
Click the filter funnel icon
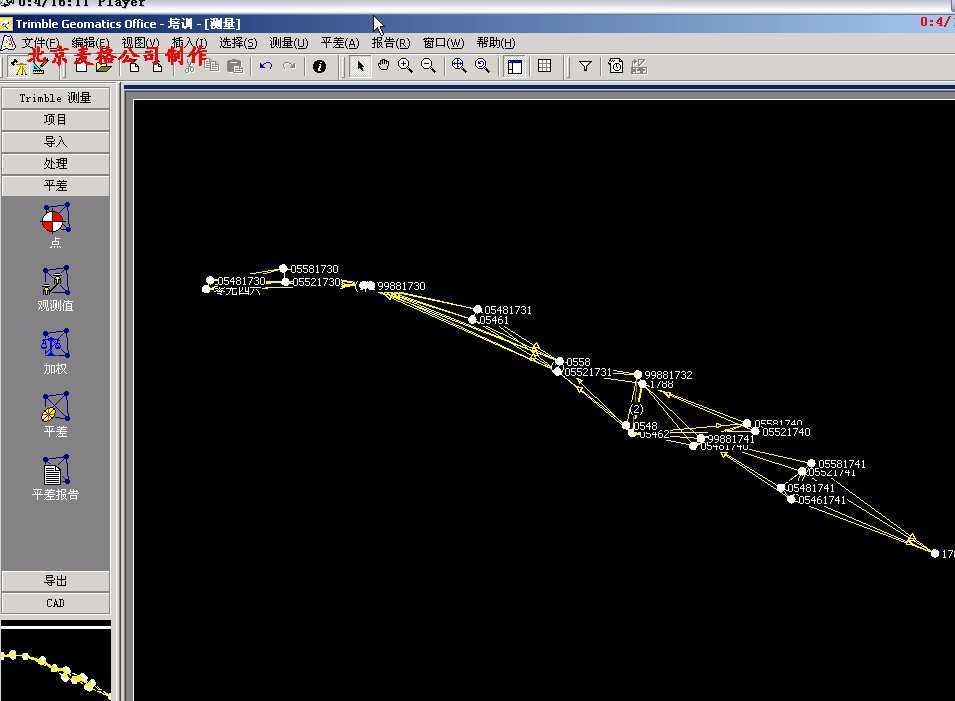tap(585, 66)
